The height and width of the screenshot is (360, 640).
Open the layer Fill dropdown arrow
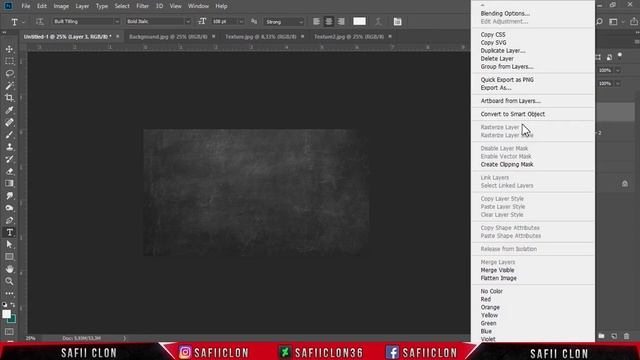point(618,83)
